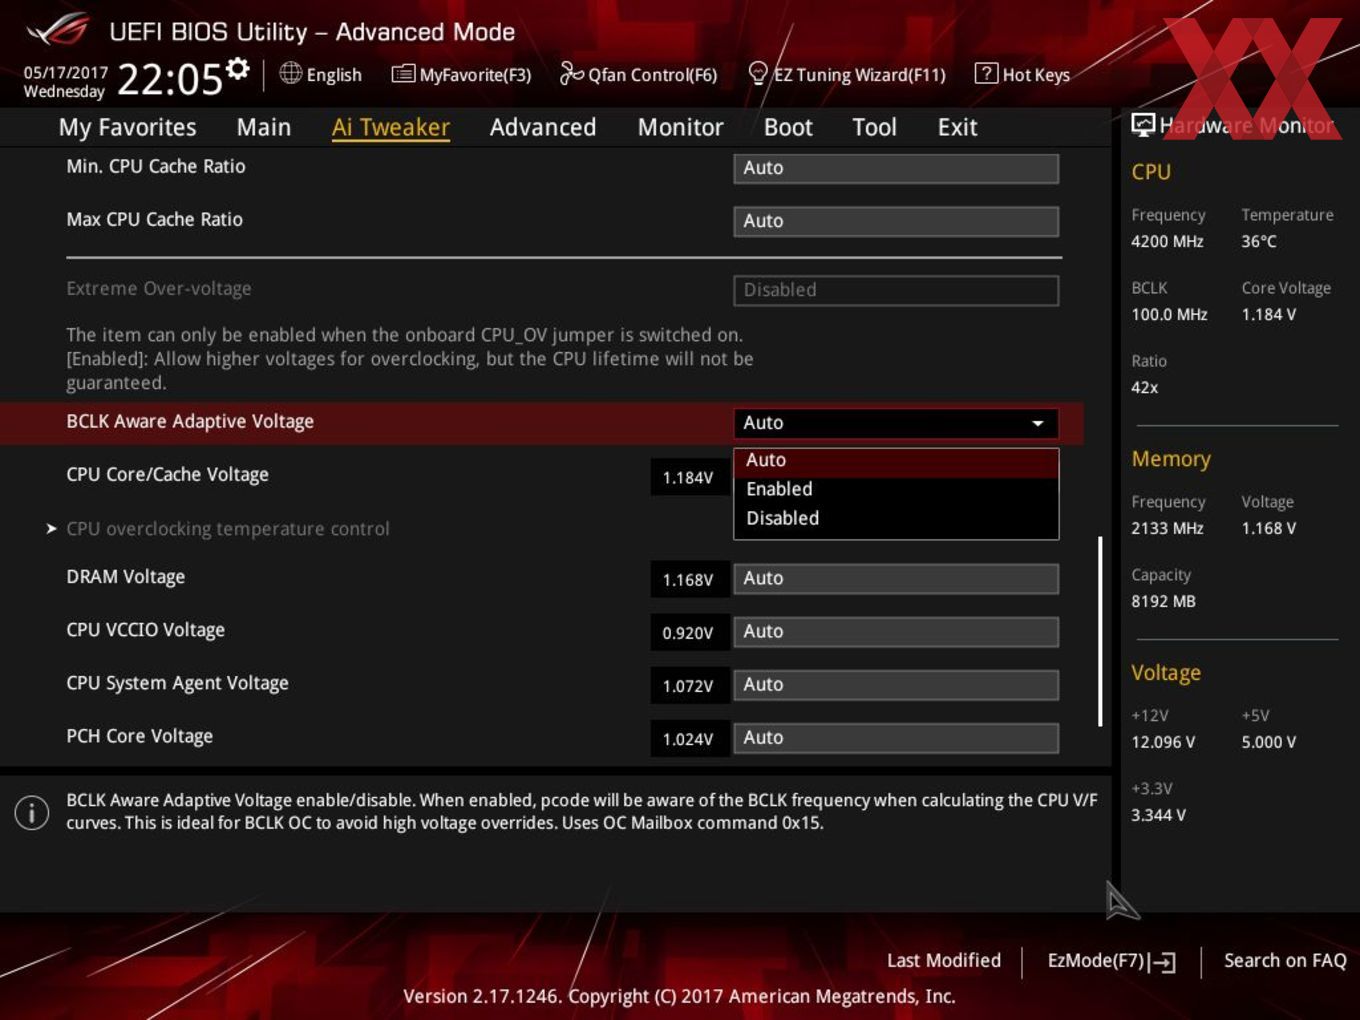Click the Extreme Over-voltage Disabled box
Image resolution: width=1360 pixels, height=1020 pixels.
click(x=896, y=290)
